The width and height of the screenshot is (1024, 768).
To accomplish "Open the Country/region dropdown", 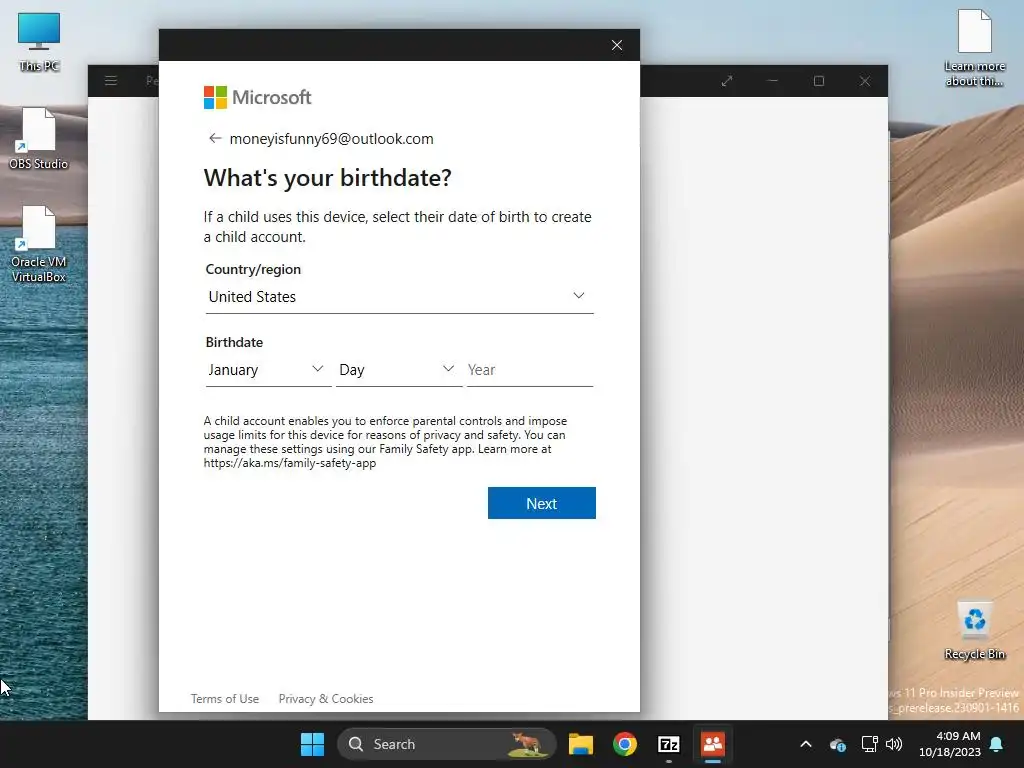I will [399, 296].
